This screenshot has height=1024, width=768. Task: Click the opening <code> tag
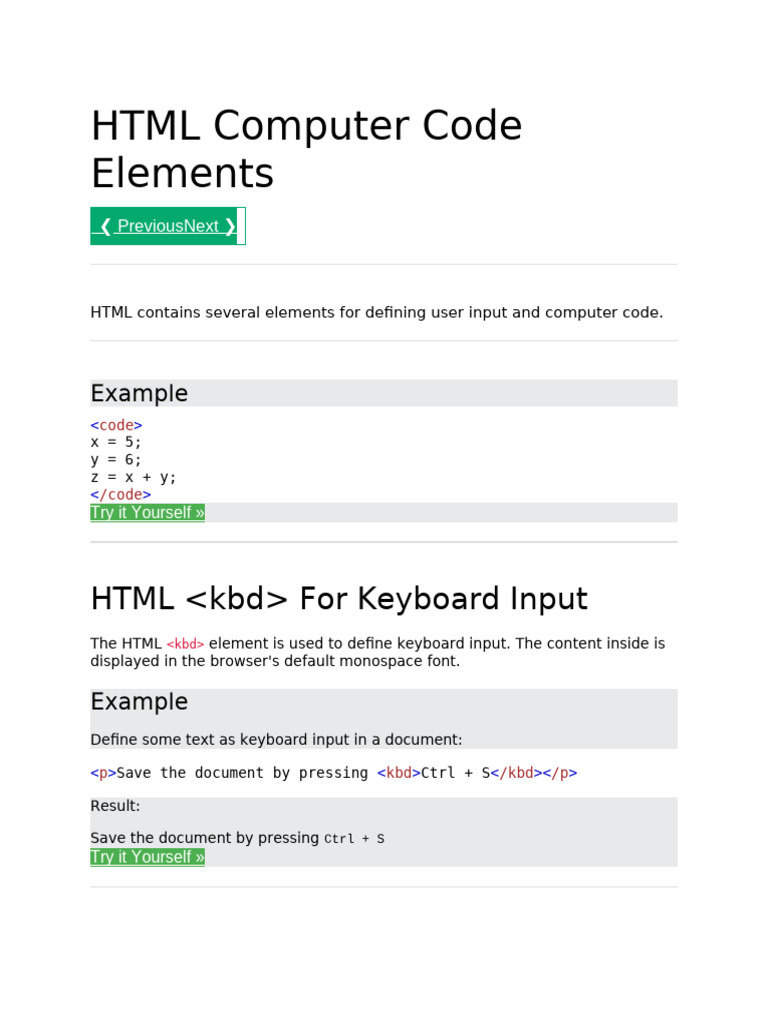(x=116, y=425)
